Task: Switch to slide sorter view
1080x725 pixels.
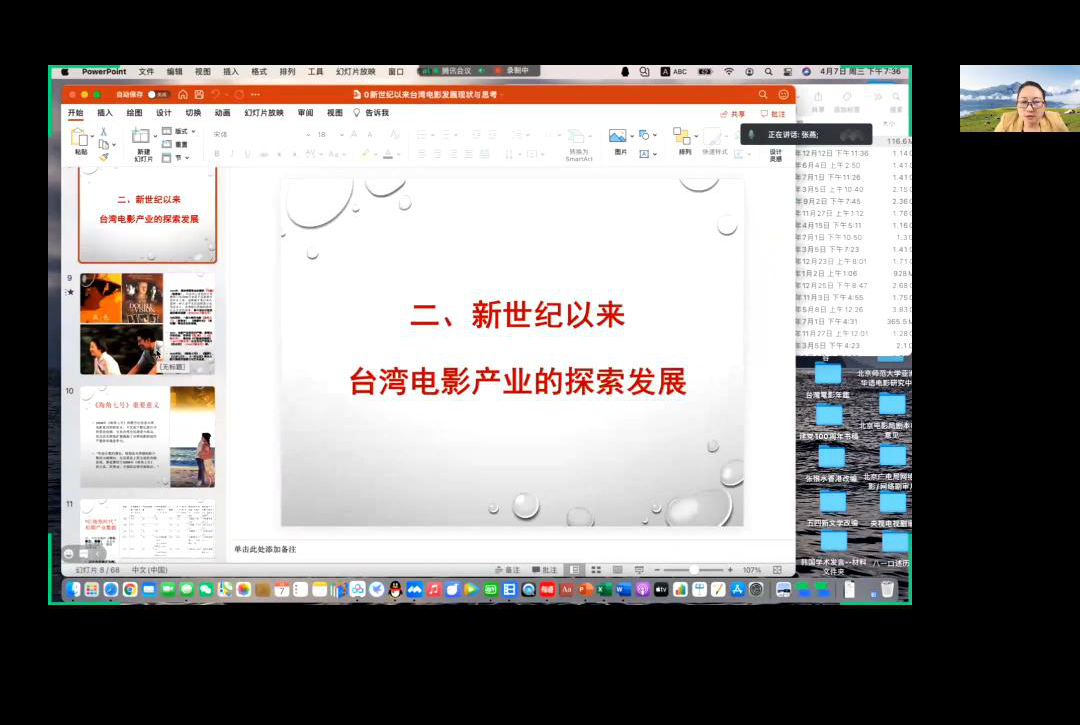Action: click(595, 570)
